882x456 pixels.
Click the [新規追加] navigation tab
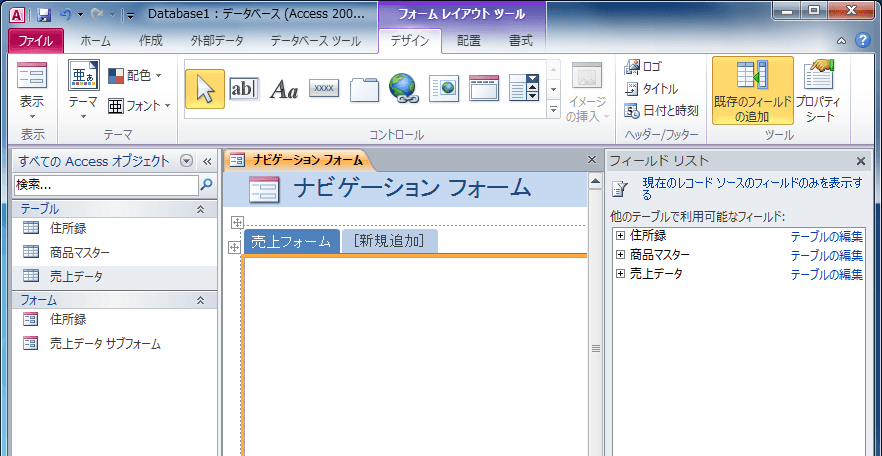[x=389, y=241]
